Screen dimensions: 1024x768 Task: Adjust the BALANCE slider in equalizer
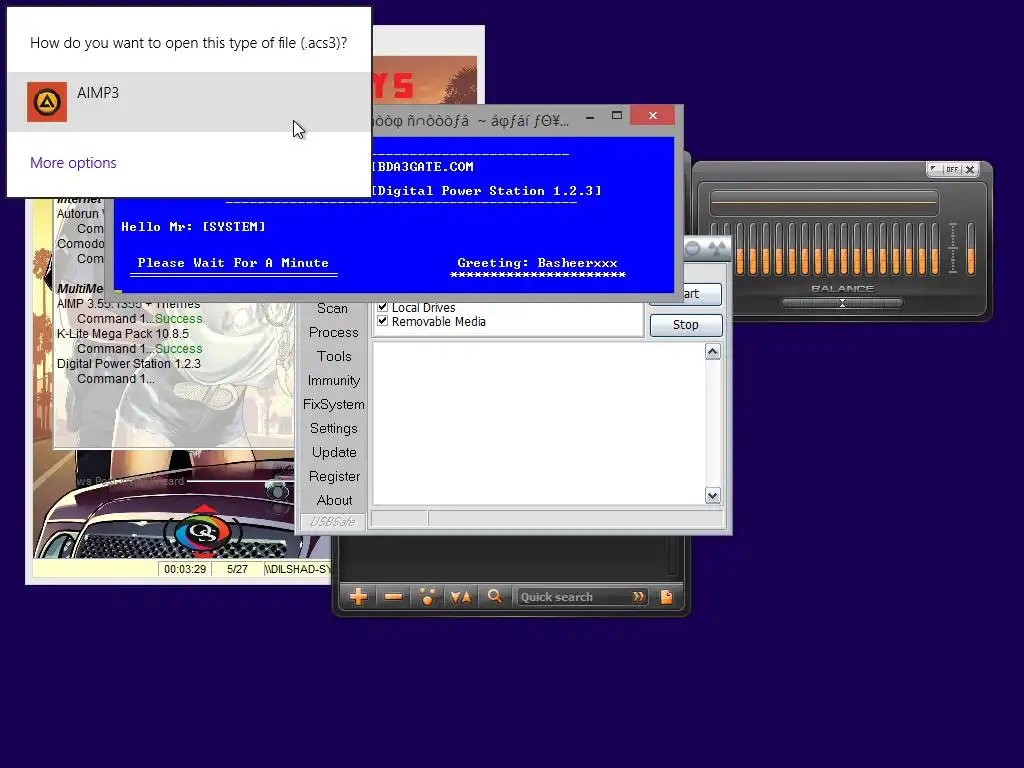pos(842,303)
